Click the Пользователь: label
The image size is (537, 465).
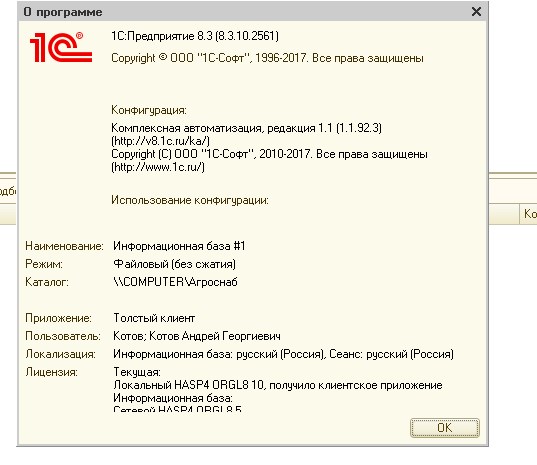pyautogui.click(x=63, y=336)
